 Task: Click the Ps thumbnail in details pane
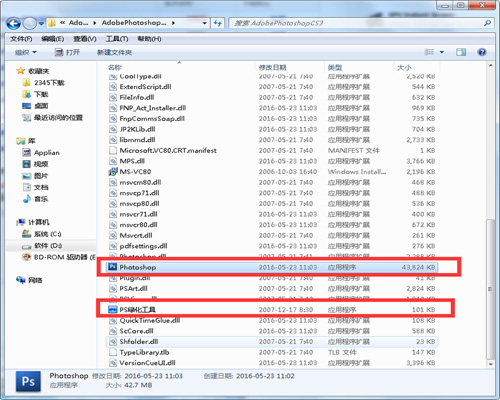(28, 381)
